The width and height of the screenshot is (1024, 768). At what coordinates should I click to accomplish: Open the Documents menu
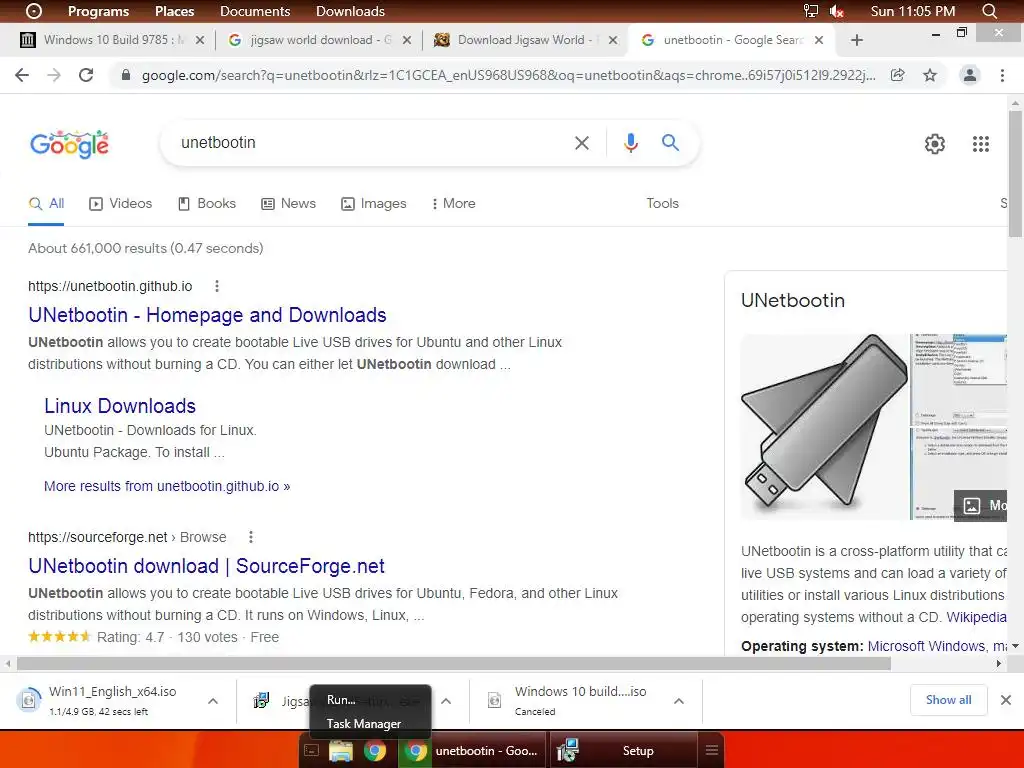[255, 11]
